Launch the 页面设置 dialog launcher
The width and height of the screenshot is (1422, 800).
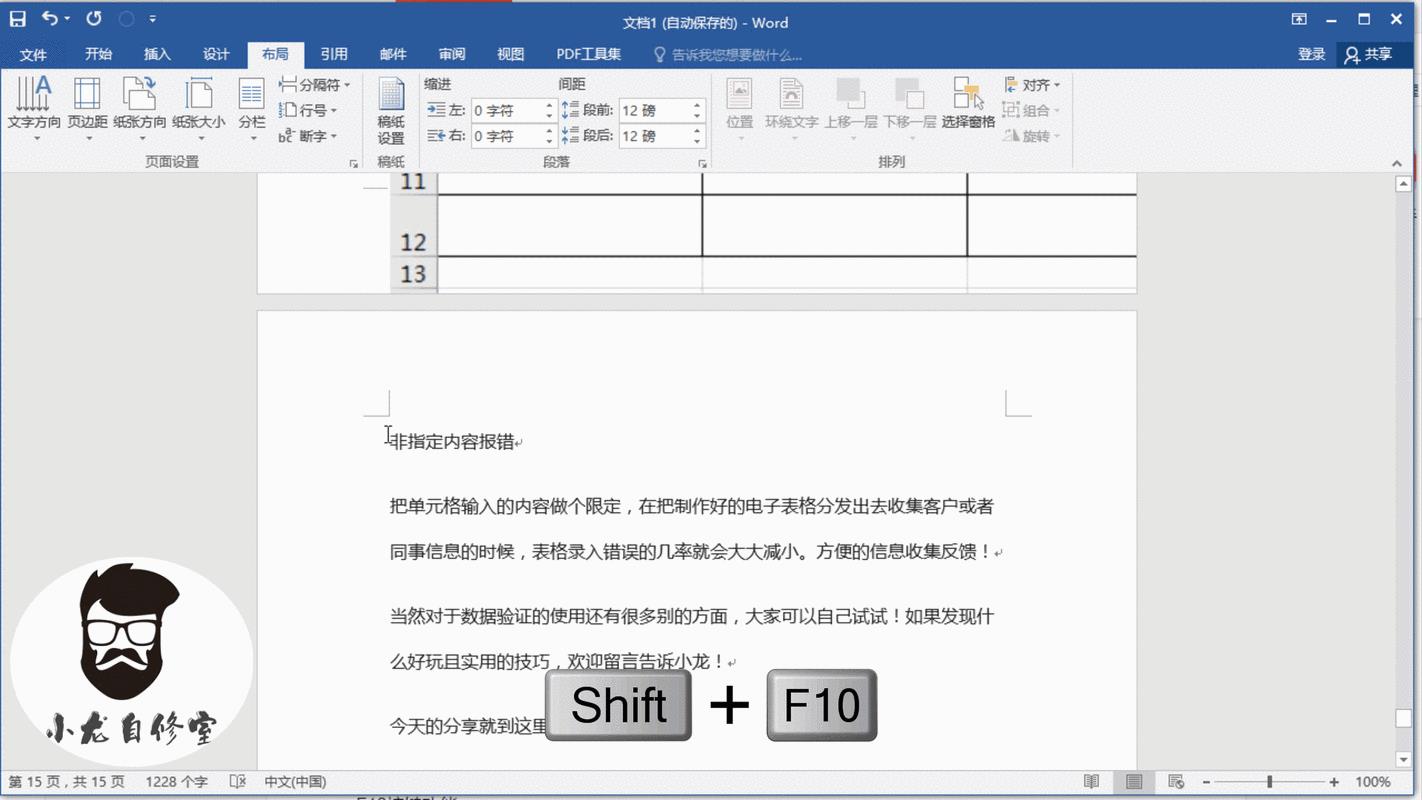(353, 163)
